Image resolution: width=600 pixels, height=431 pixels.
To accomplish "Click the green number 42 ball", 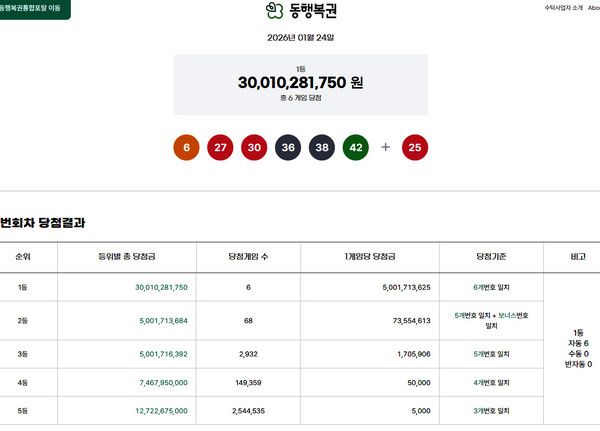I will 356,147.
